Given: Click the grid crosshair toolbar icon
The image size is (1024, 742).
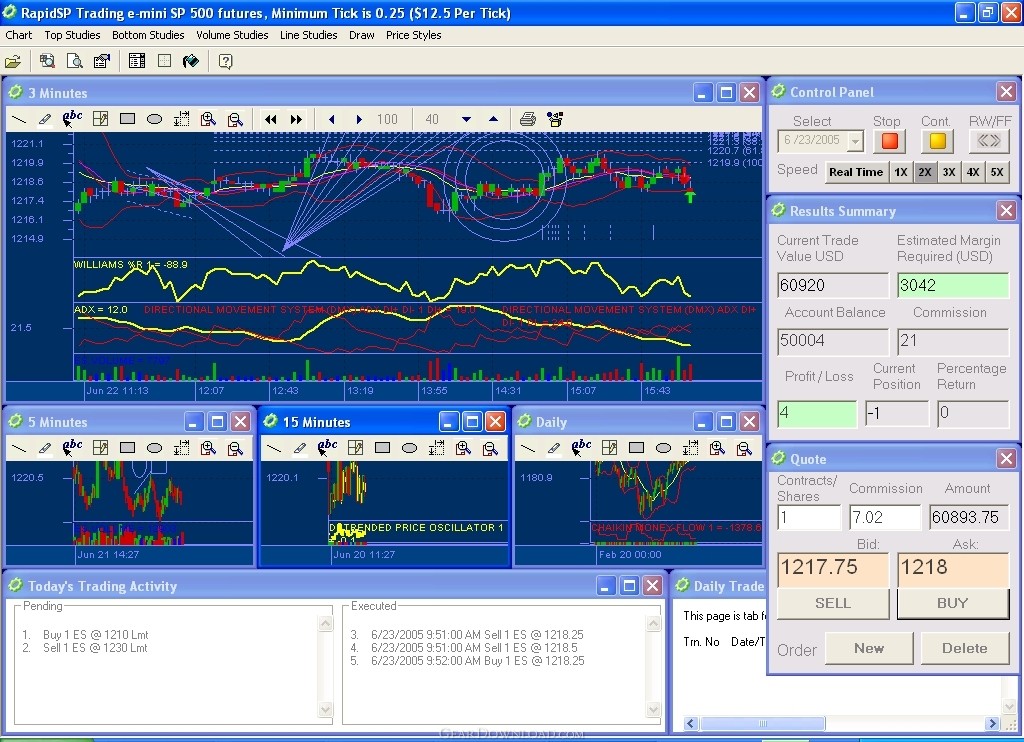Looking at the screenshot, I should click(165, 61).
